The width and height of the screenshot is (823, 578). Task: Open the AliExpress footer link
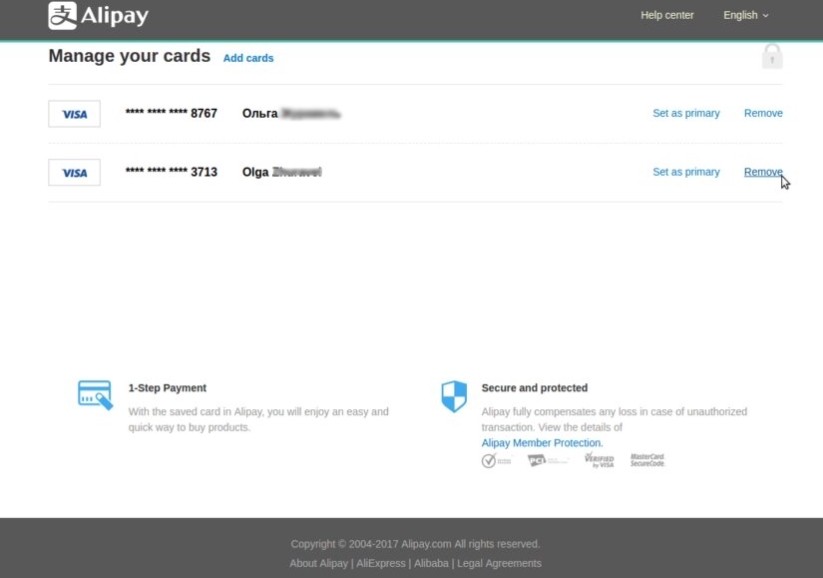point(381,563)
